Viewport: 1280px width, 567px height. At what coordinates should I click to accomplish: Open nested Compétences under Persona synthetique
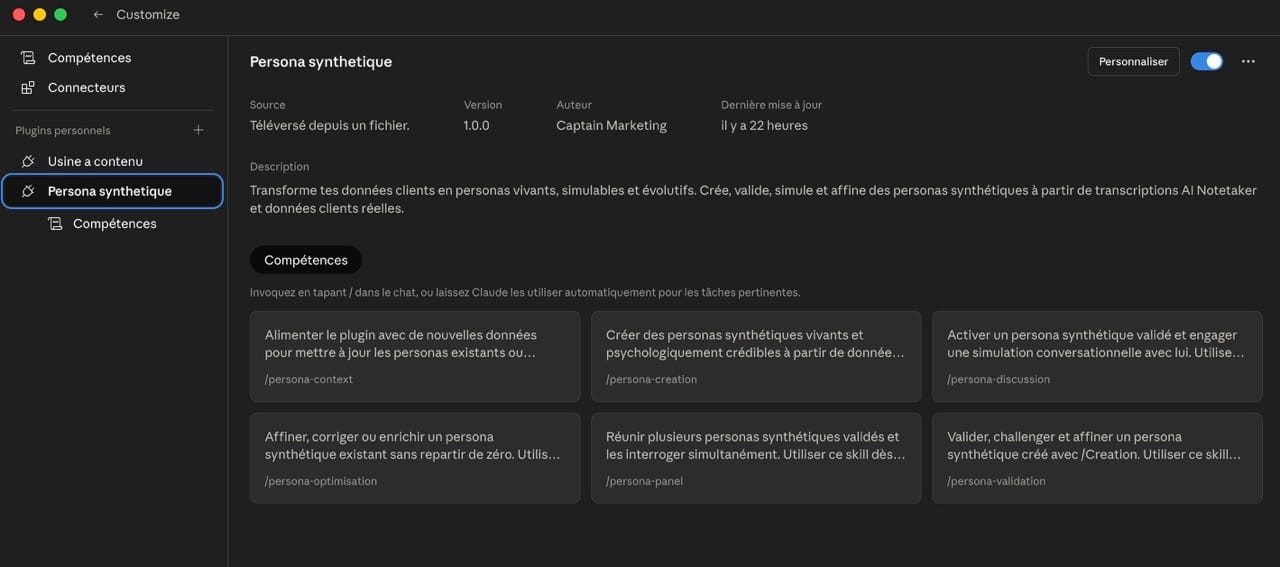115,224
